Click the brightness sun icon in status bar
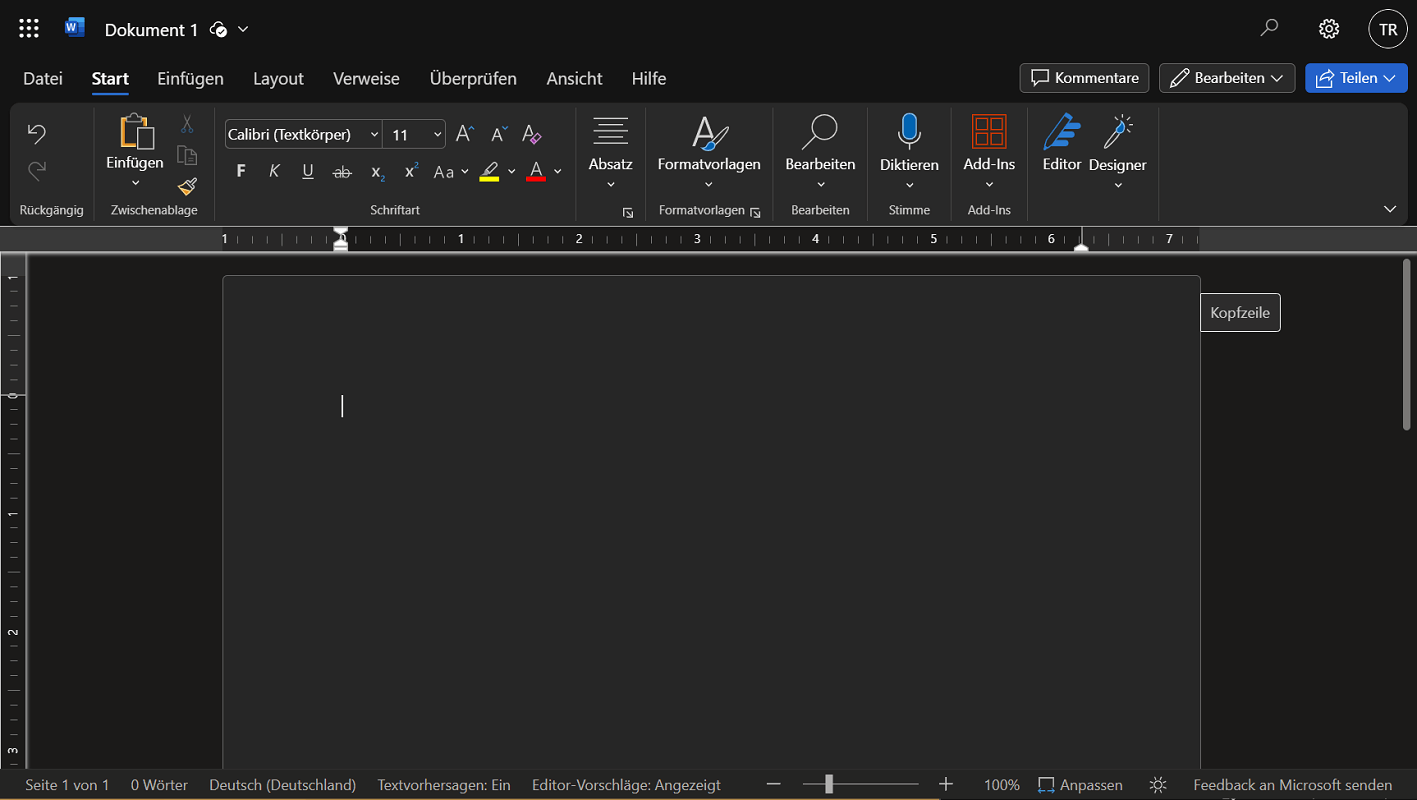 click(1158, 785)
